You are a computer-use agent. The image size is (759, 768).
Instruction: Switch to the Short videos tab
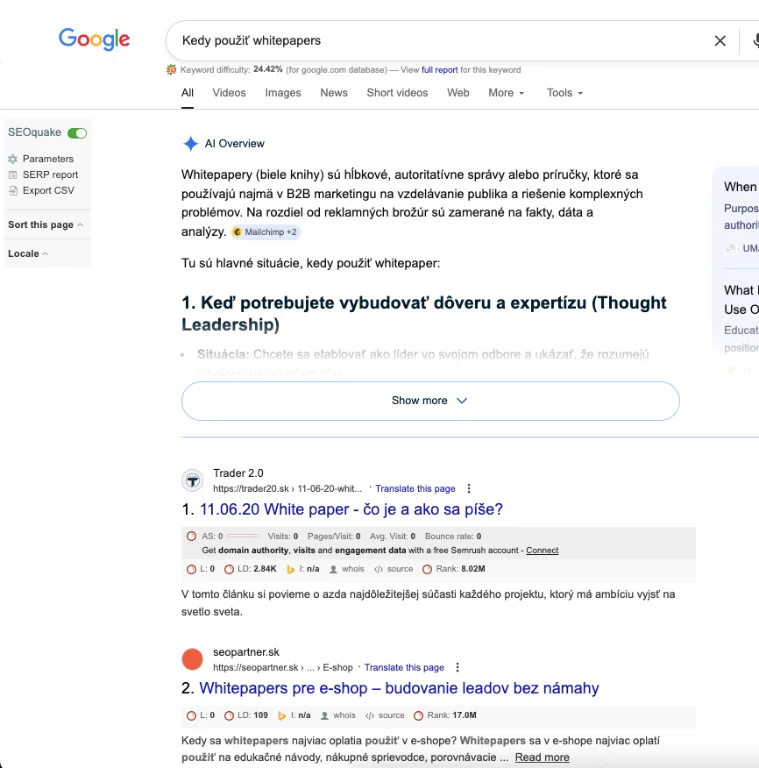tap(397, 93)
